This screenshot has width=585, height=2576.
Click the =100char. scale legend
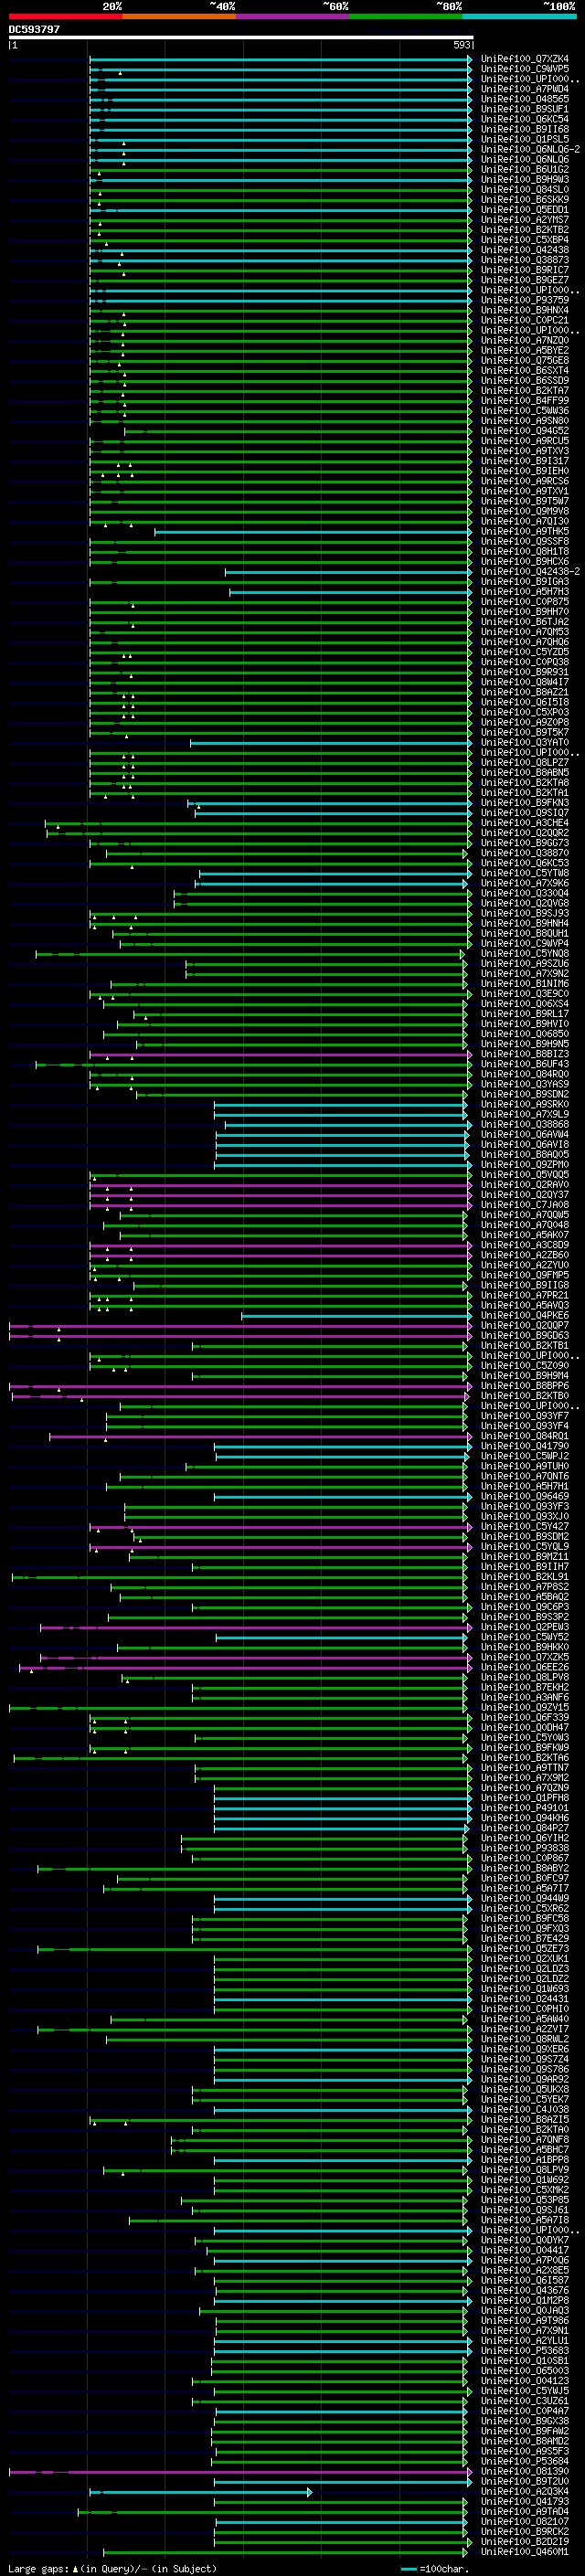434,2569
